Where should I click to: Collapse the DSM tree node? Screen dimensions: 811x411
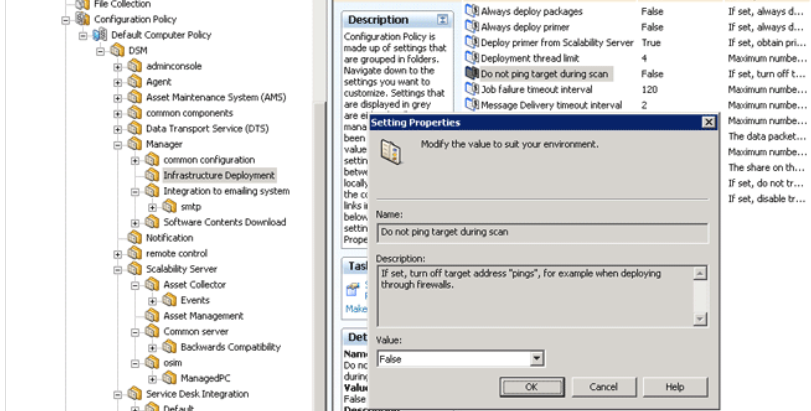[100, 51]
